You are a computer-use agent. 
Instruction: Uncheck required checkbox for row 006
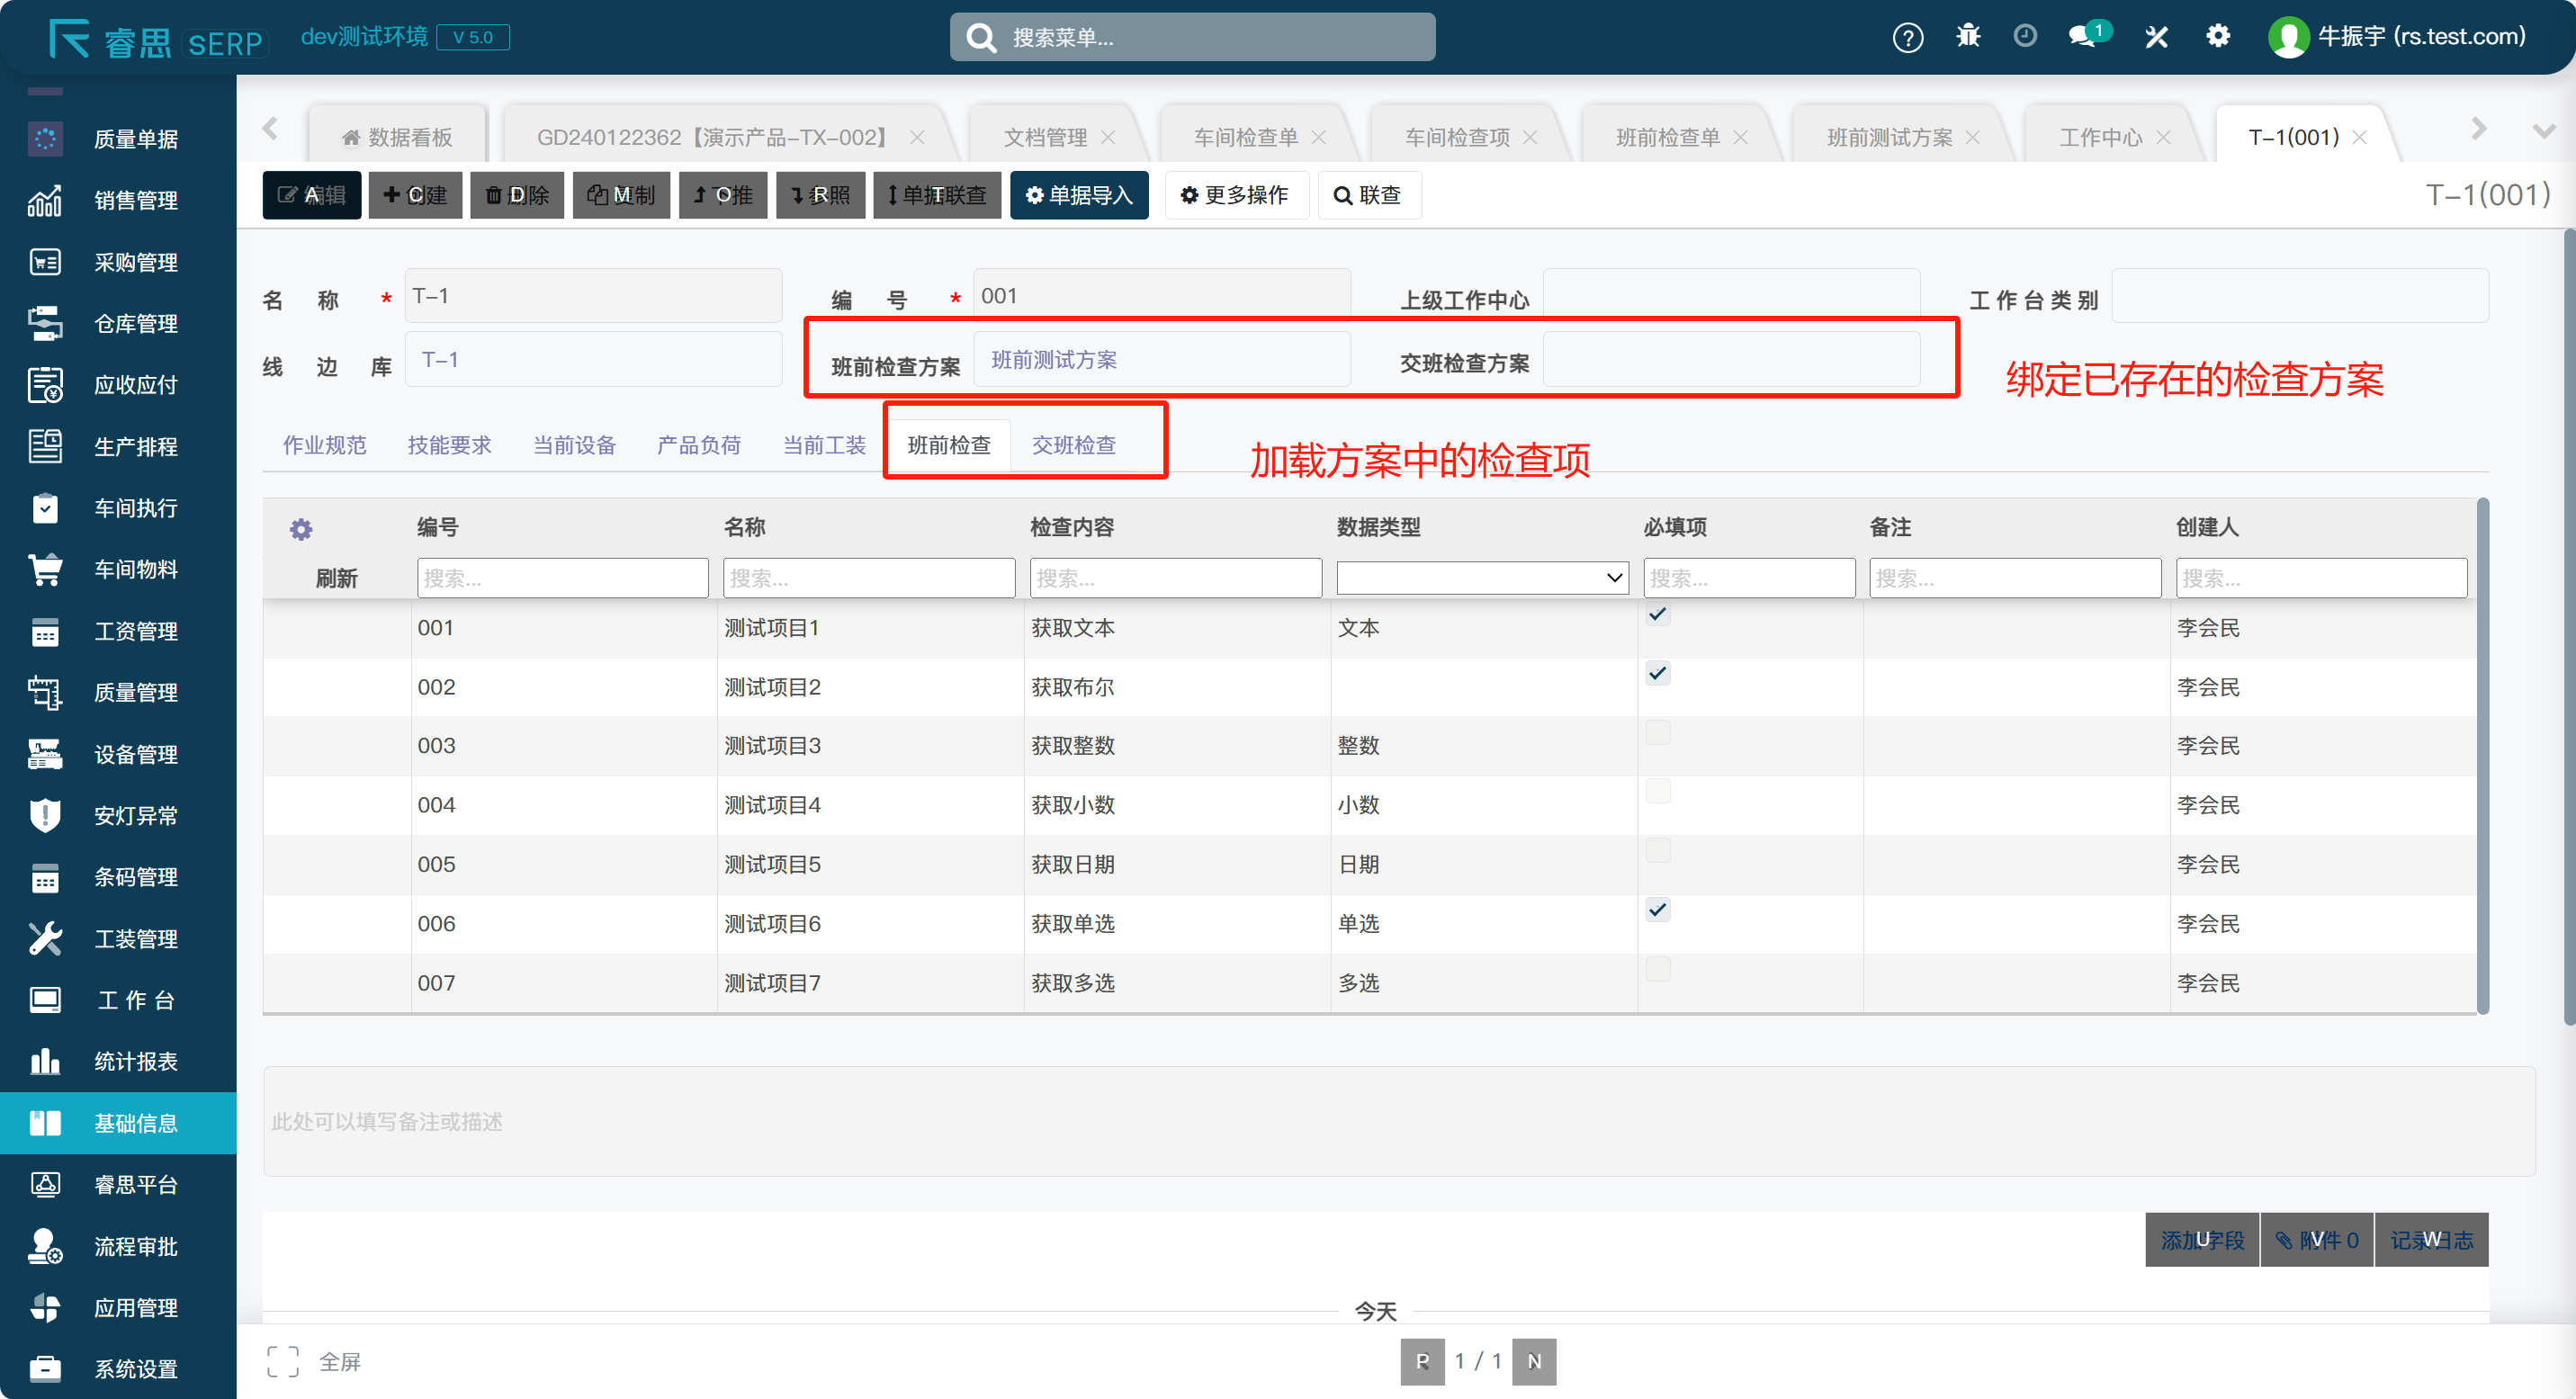1657,909
